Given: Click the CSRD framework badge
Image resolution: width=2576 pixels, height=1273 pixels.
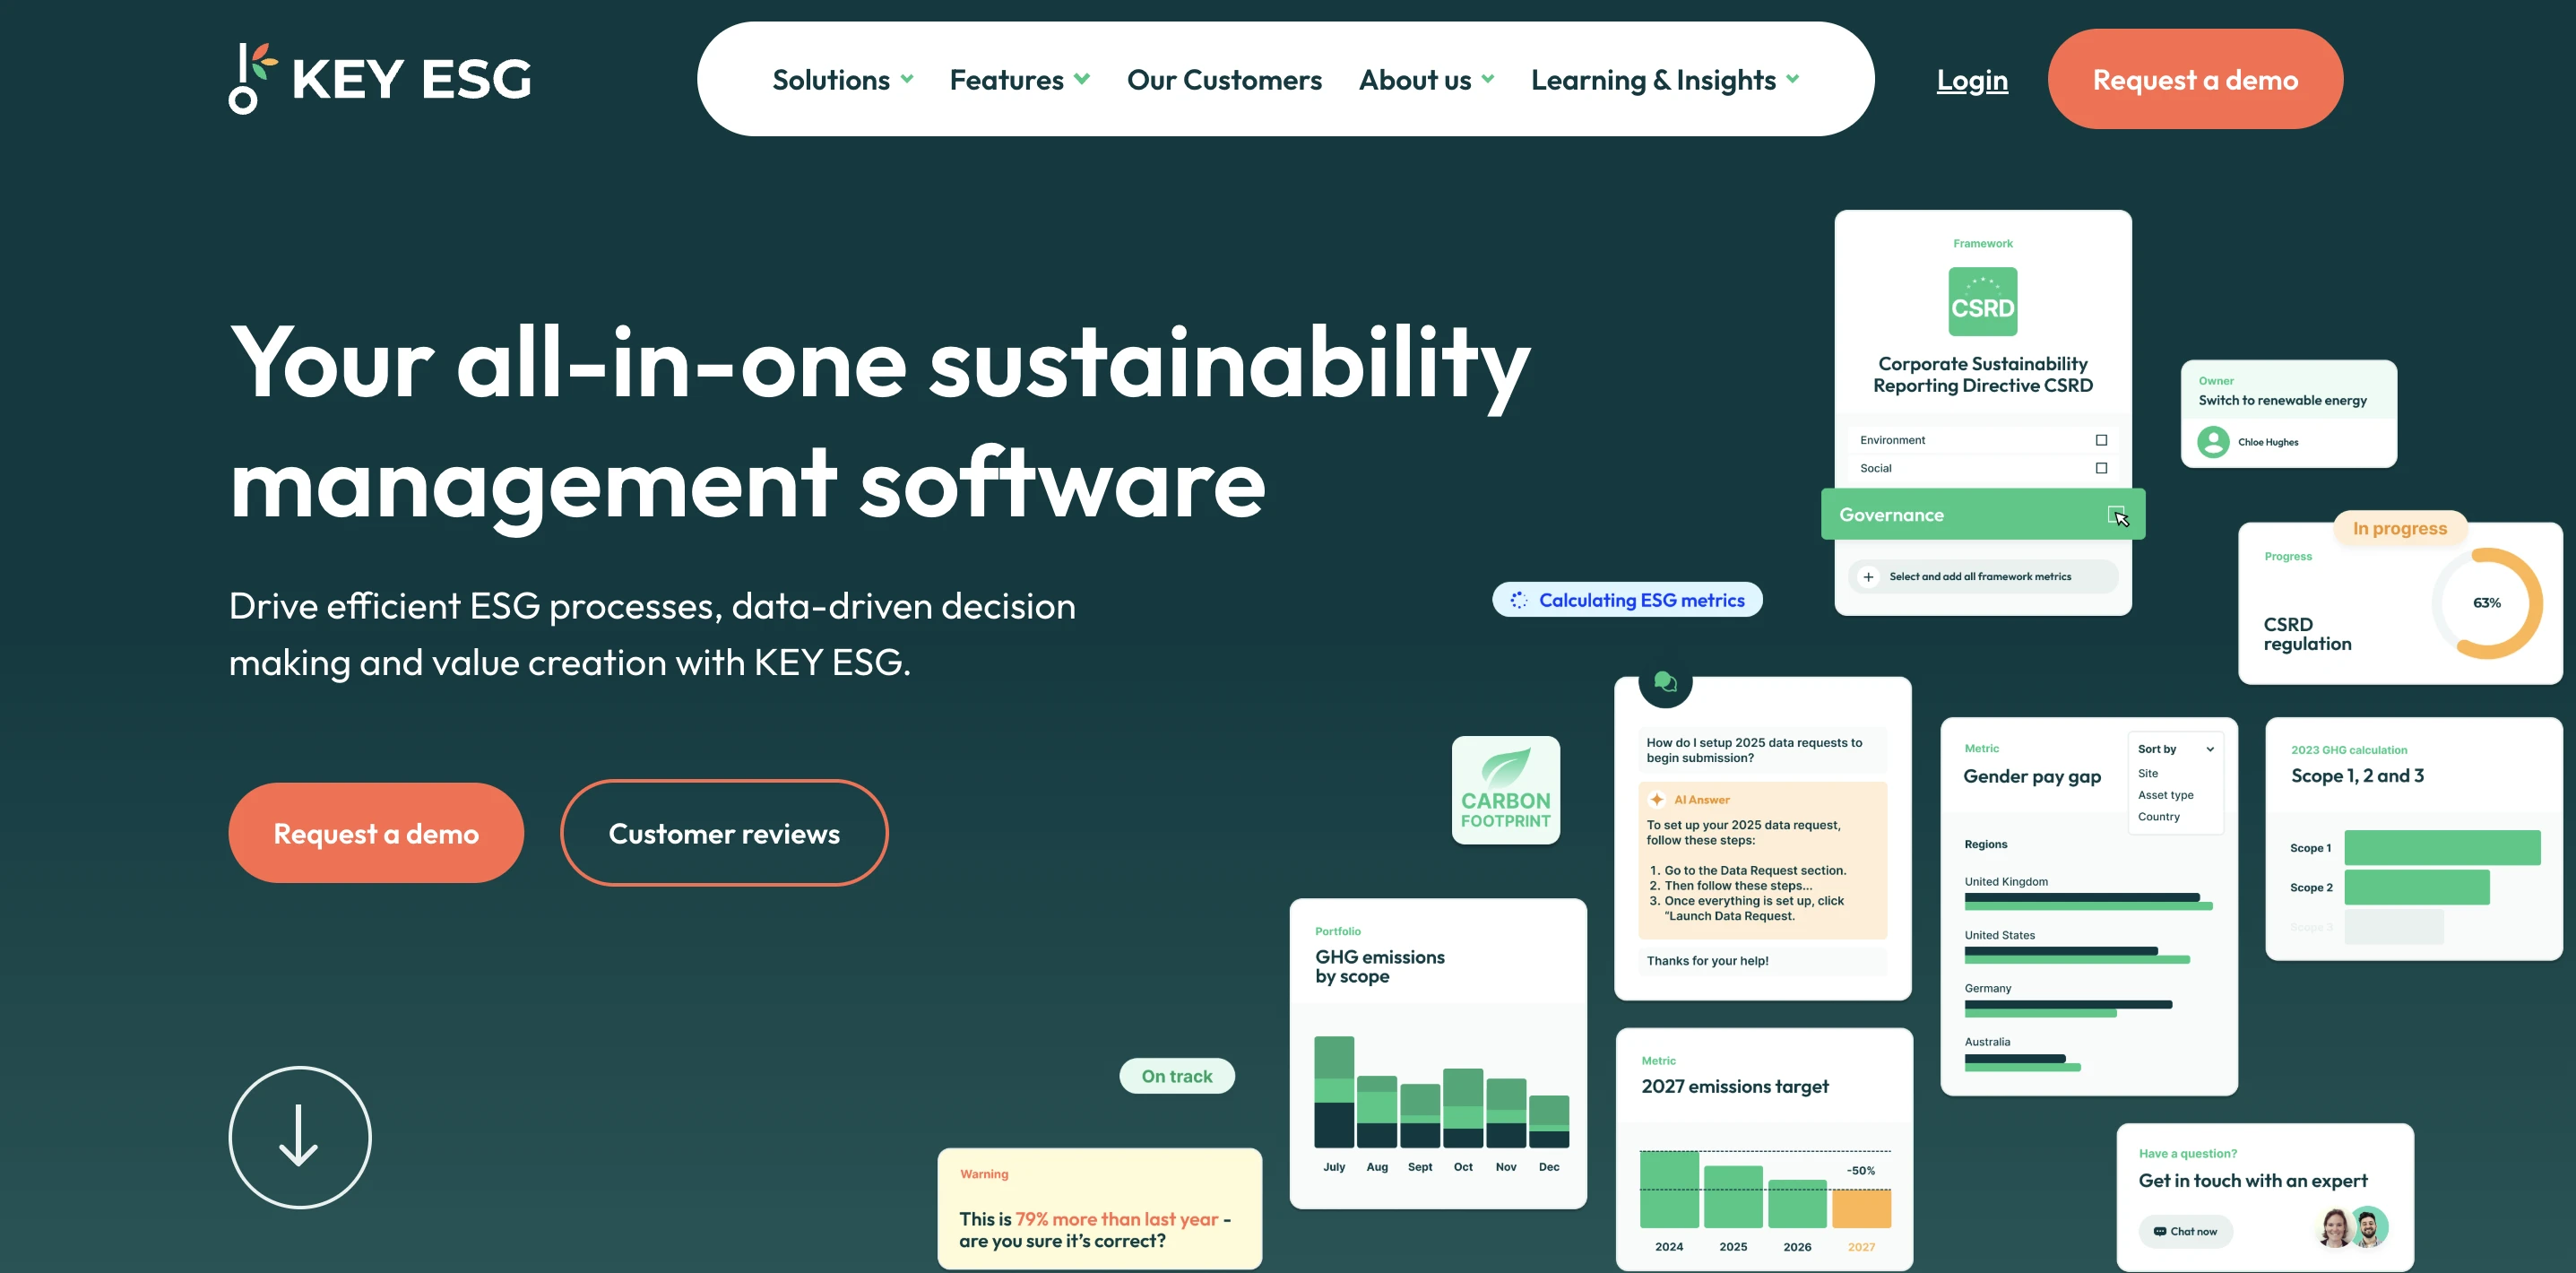Looking at the screenshot, I should (1982, 301).
